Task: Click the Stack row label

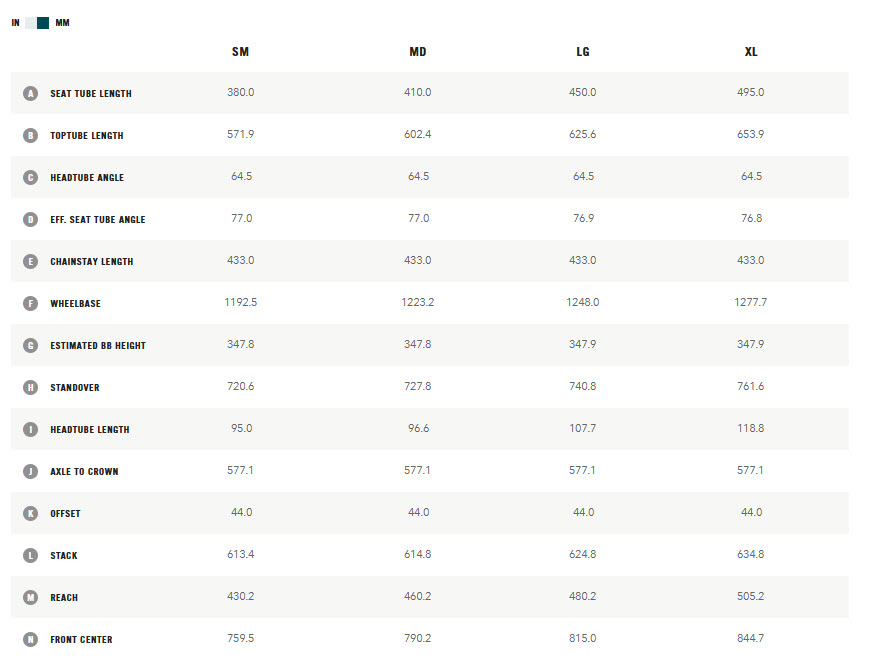Action: (x=64, y=555)
